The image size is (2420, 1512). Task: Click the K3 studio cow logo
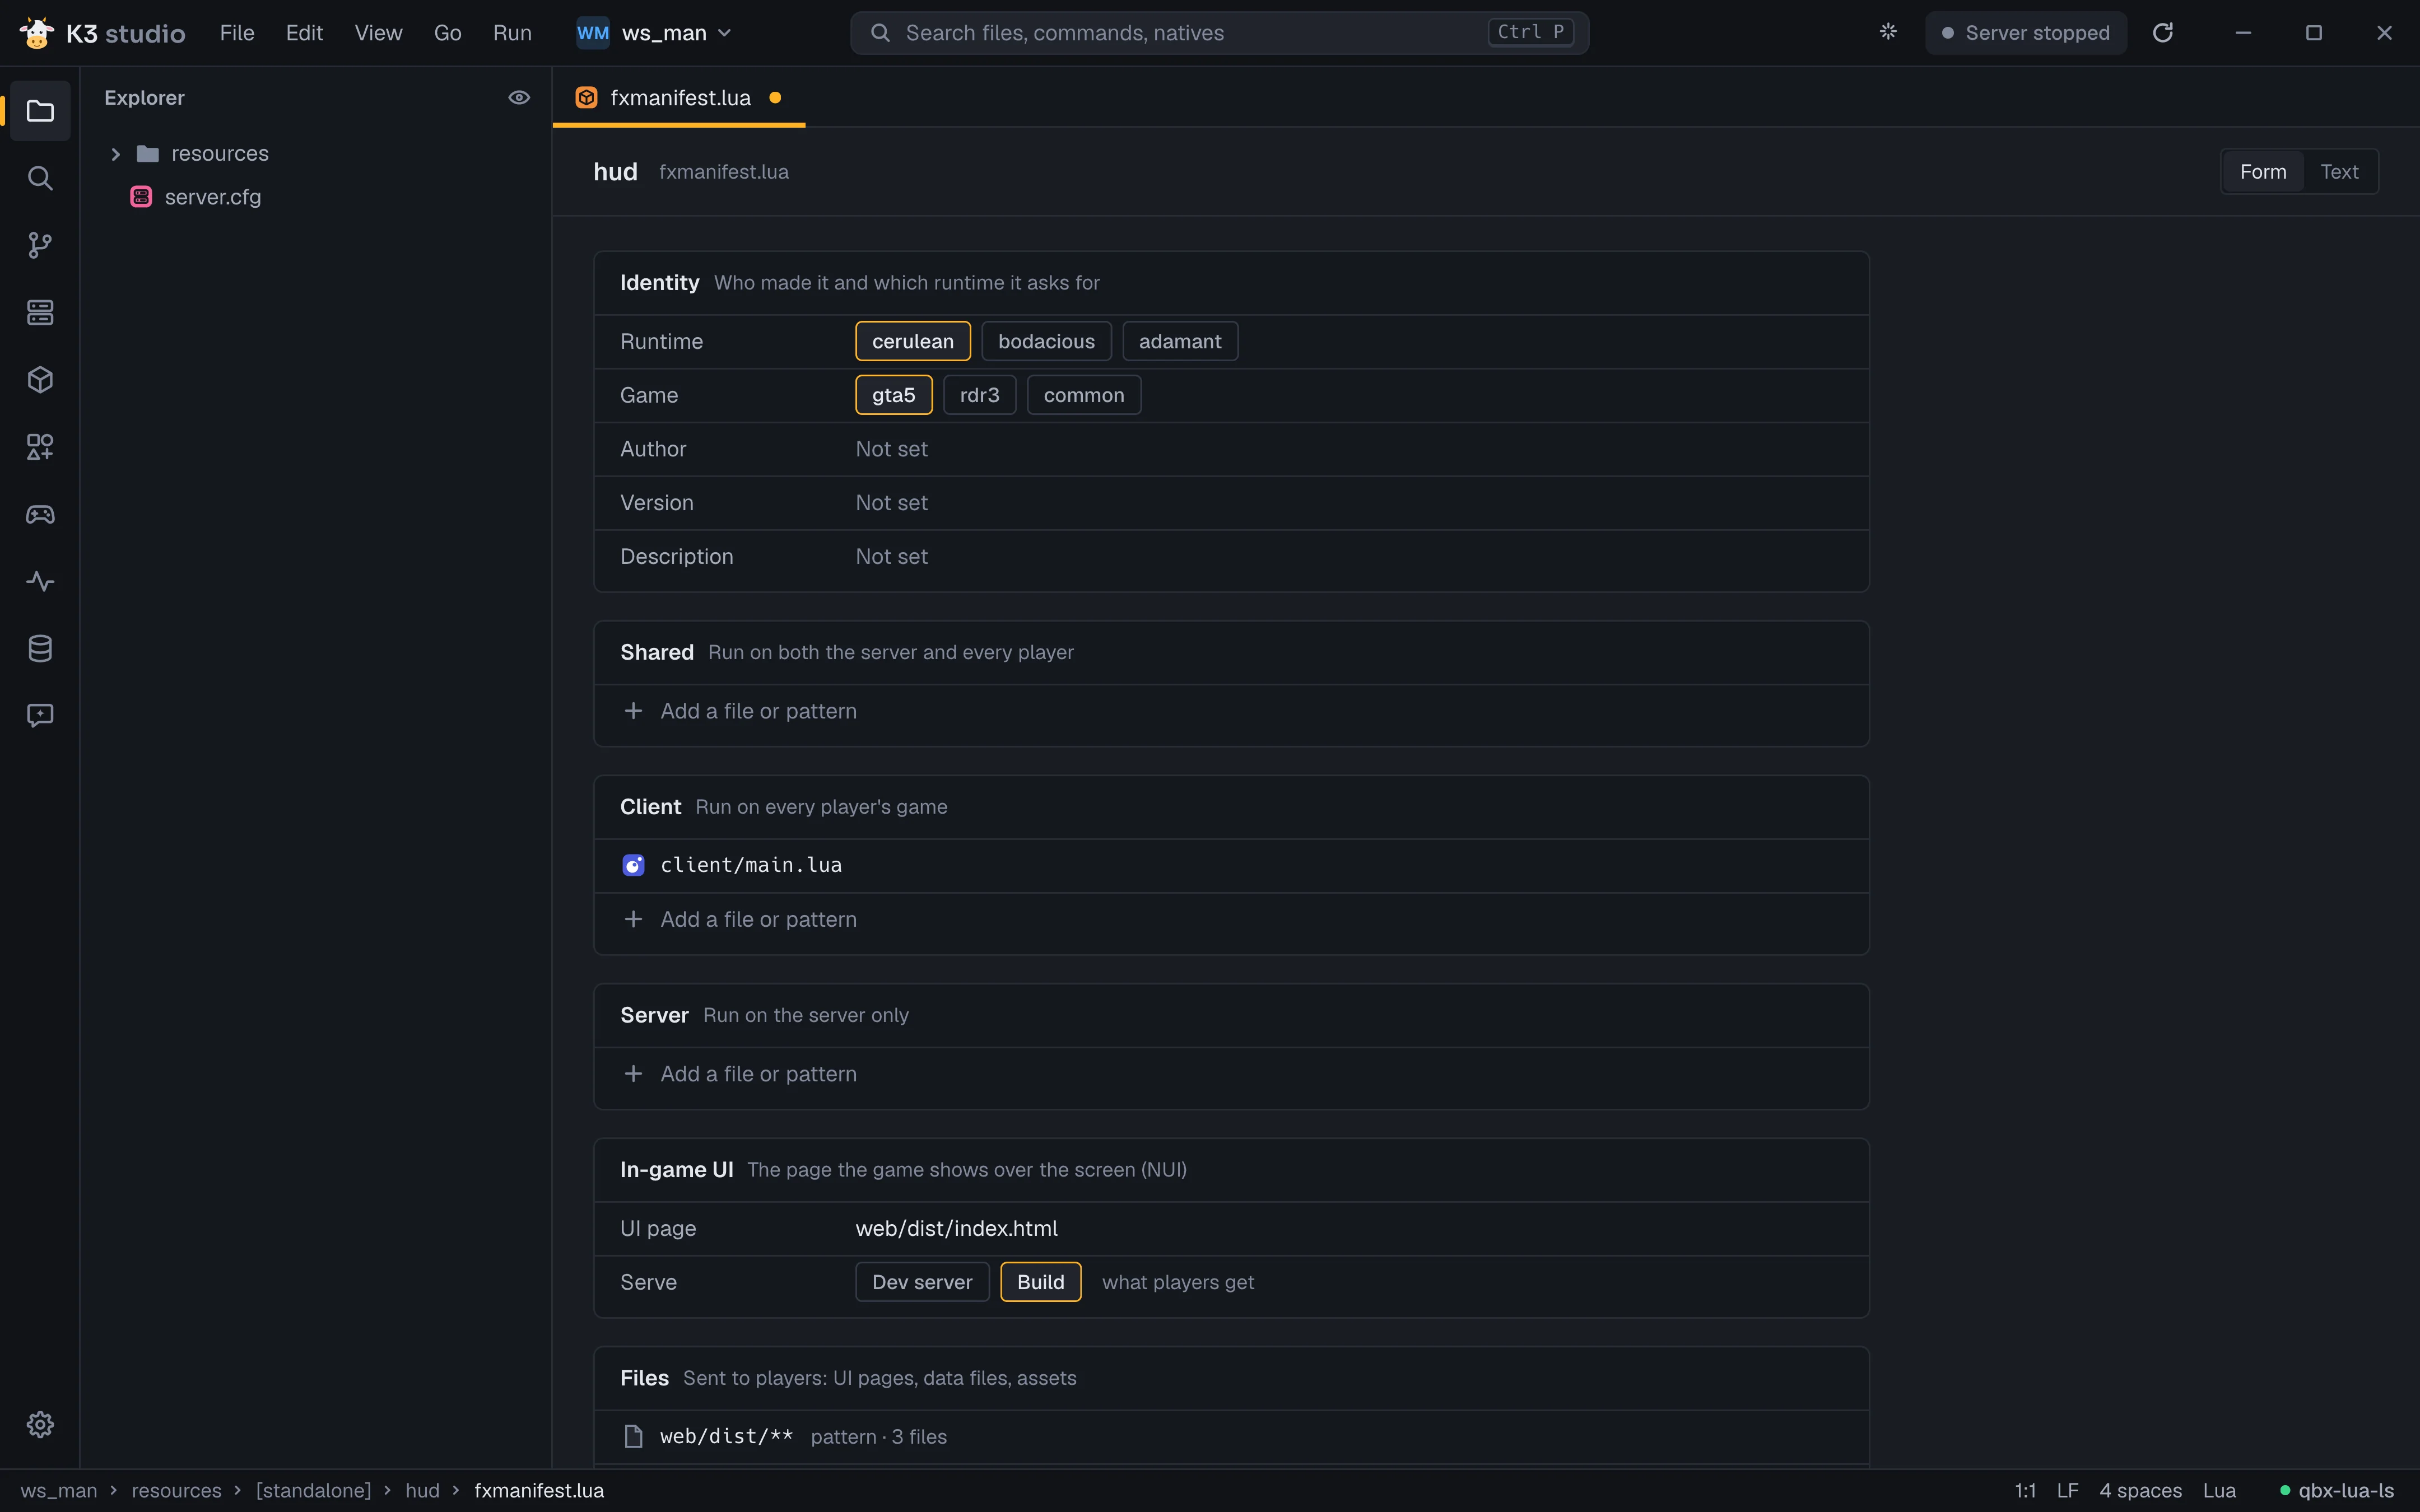point(37,33)
